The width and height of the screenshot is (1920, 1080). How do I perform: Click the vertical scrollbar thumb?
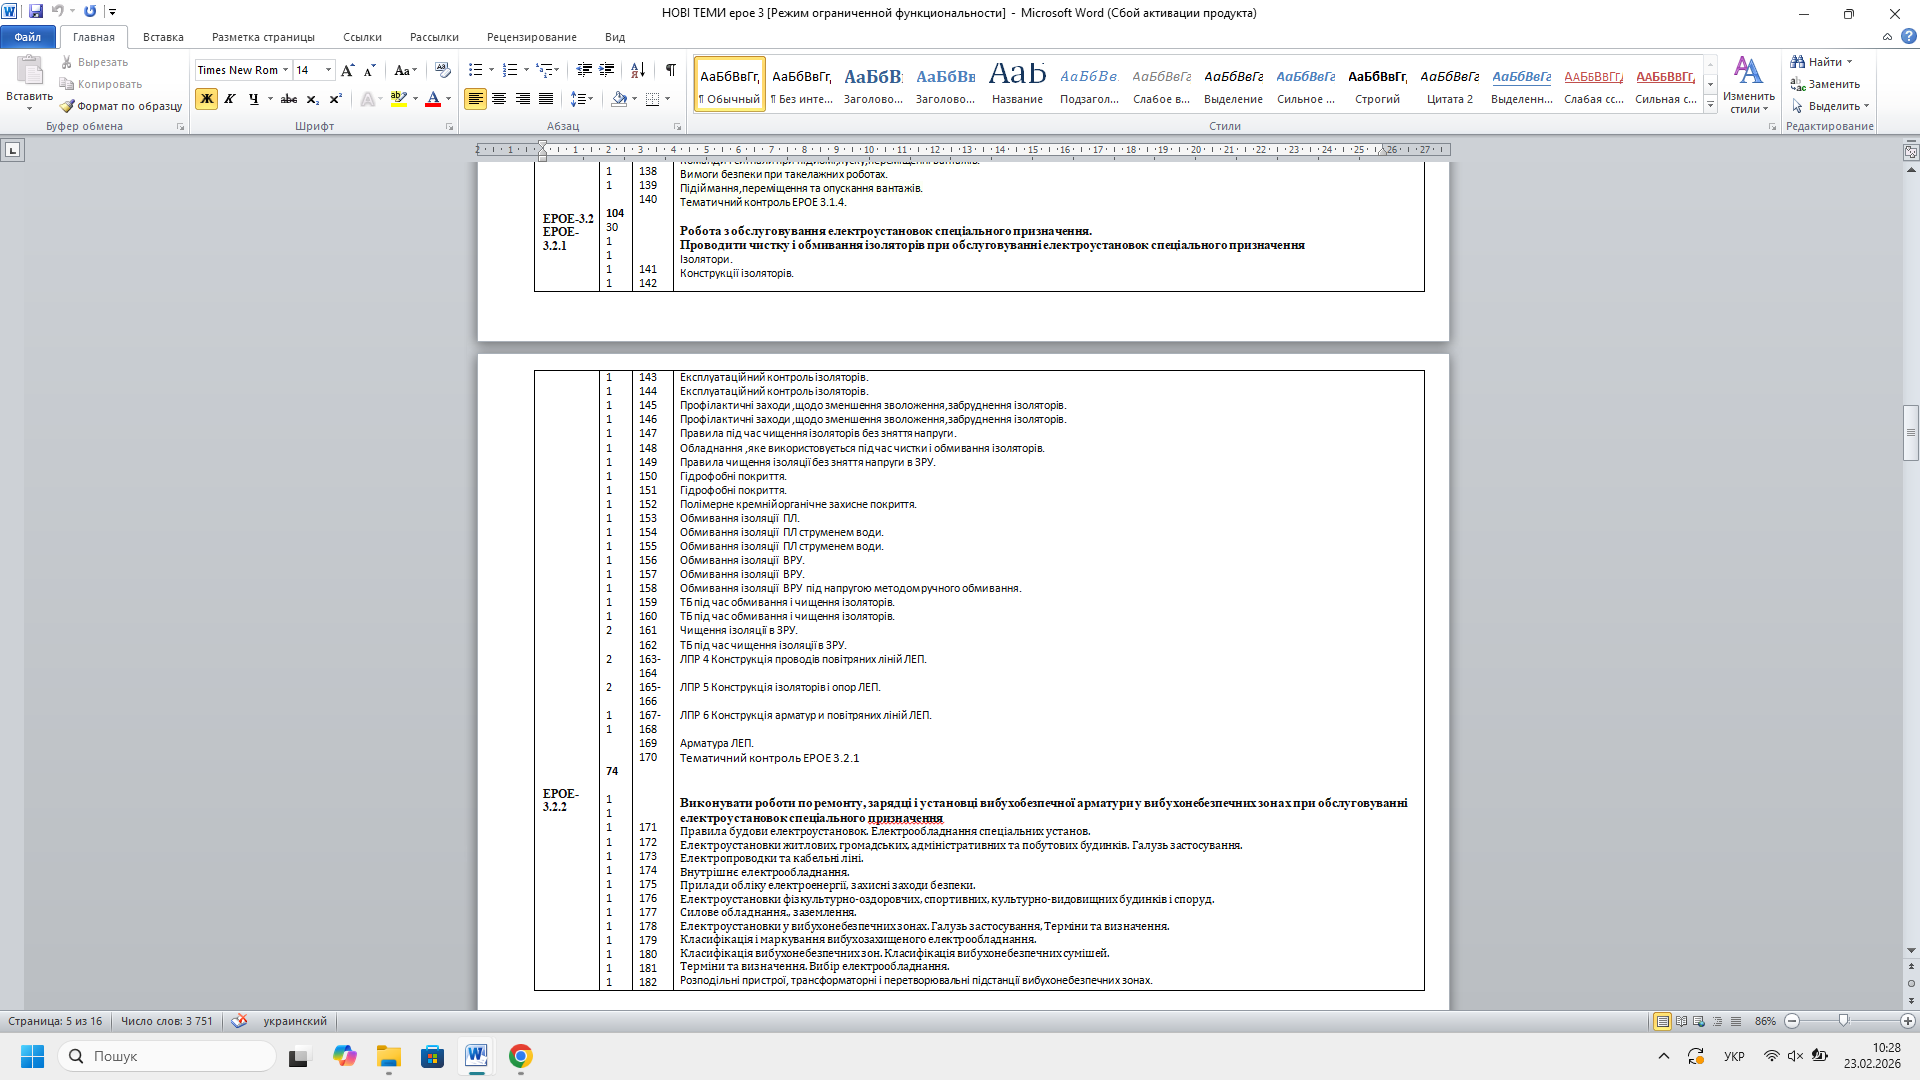(x=1911, y=433)
